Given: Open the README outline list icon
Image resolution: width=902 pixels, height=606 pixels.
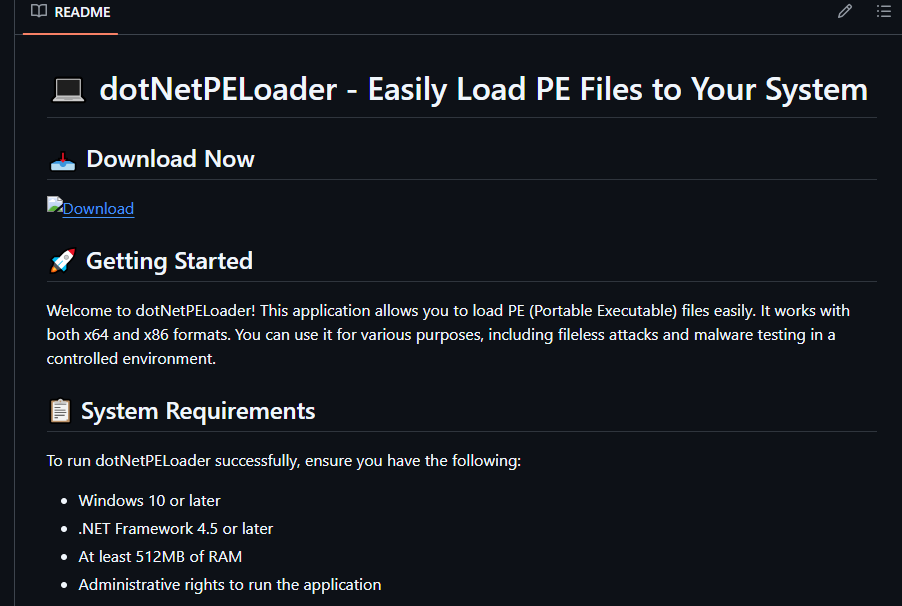Looking at the screenshot, I should [x=883, y=12].
